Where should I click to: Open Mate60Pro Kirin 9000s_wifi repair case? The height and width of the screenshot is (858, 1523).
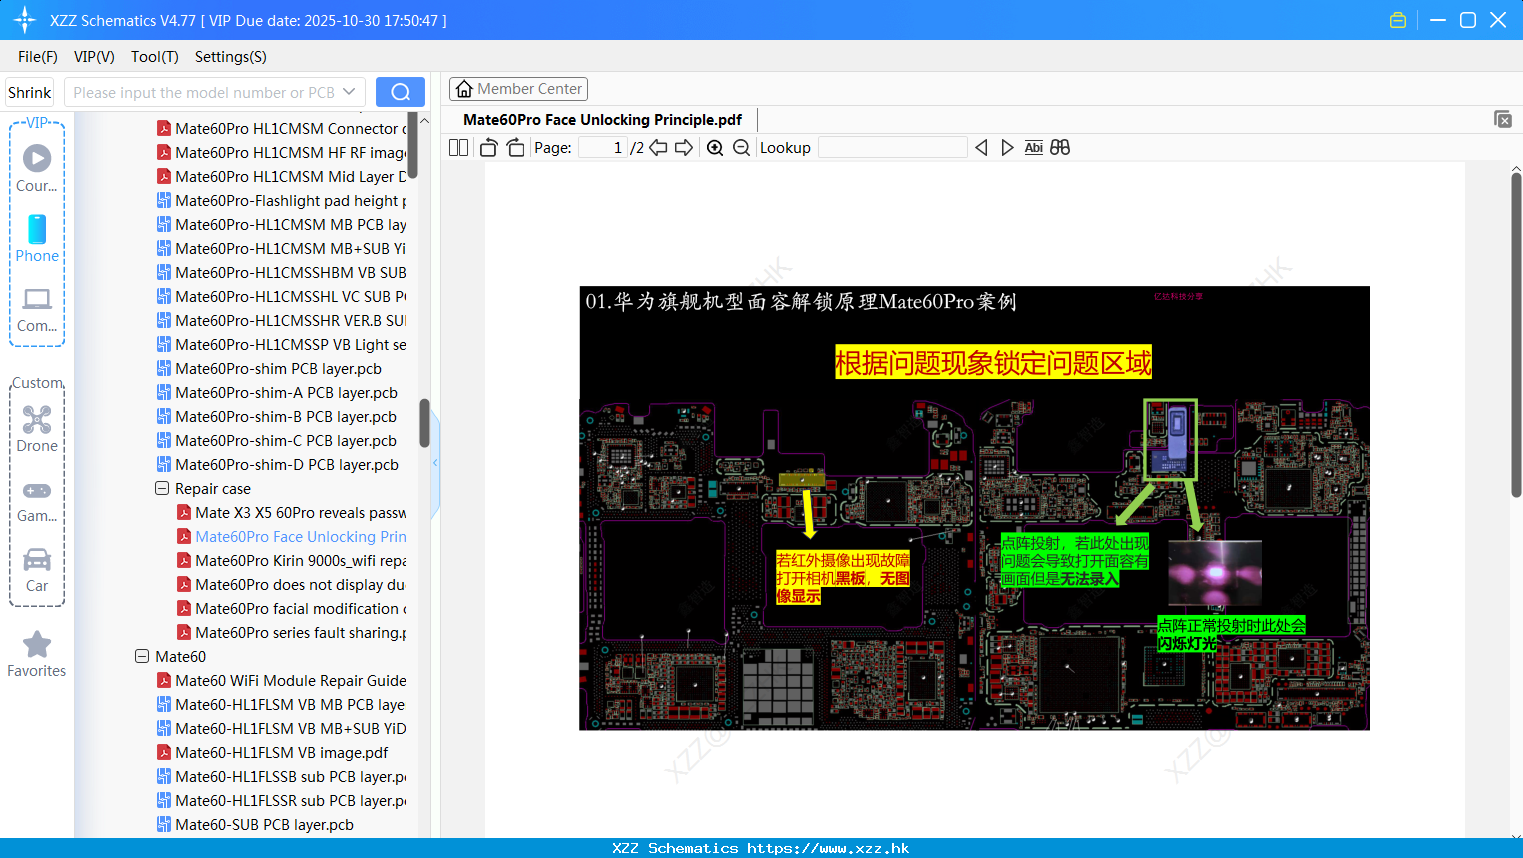[x=291, y=561]
